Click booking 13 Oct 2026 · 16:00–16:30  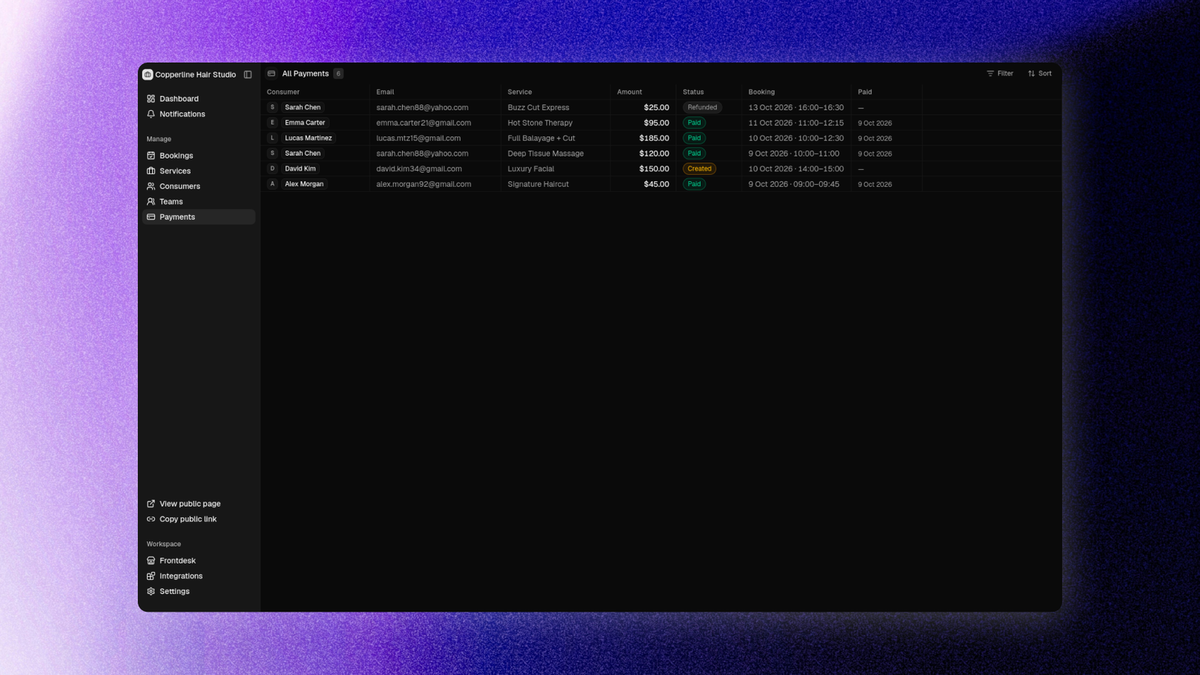(x=796, y=107)
